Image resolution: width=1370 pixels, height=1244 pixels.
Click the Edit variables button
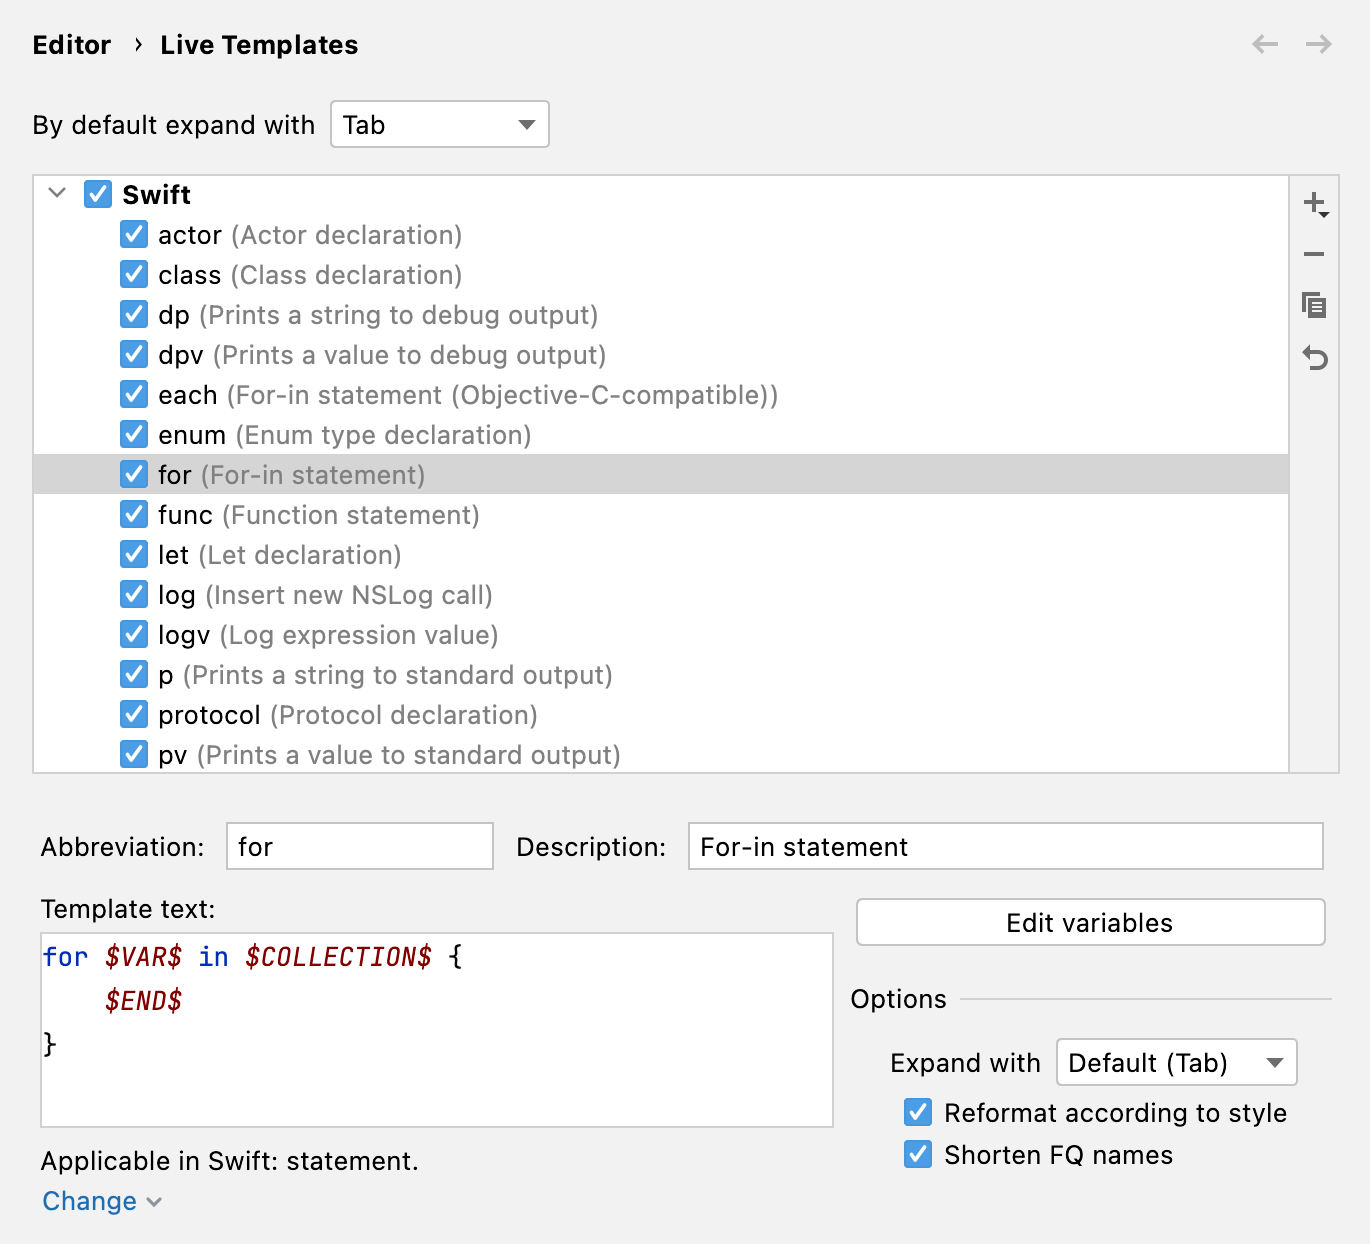[x=1090, y=922]
